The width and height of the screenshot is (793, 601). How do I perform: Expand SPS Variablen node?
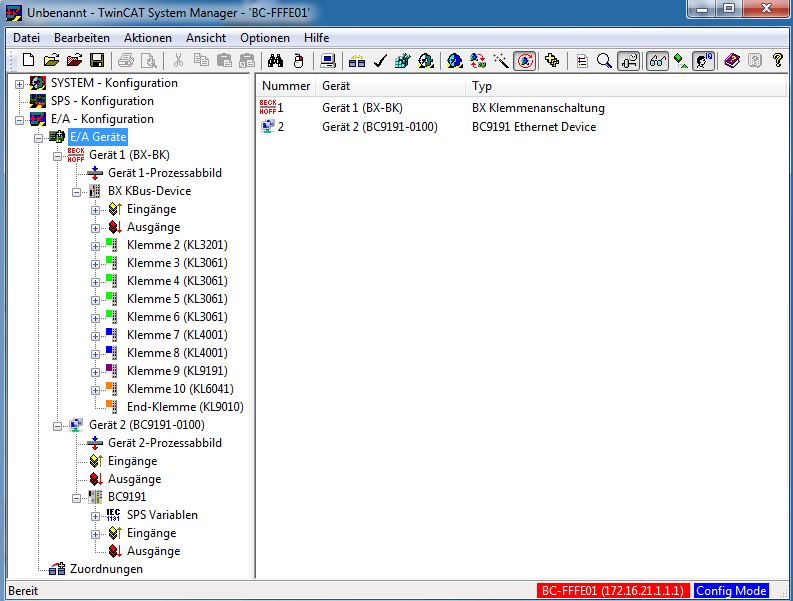[95, 516]
